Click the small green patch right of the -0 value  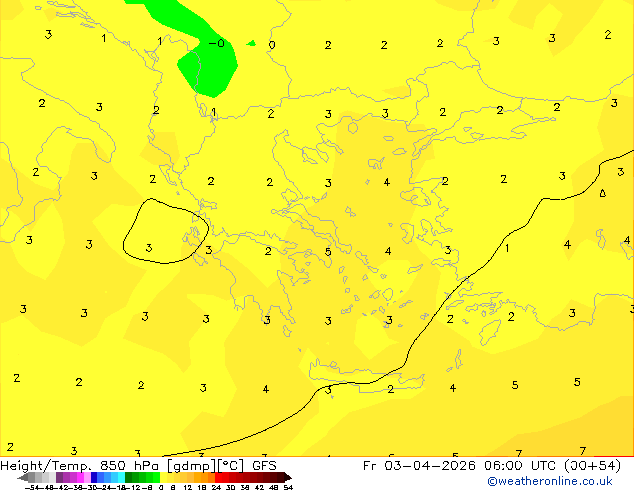[251, 43]
